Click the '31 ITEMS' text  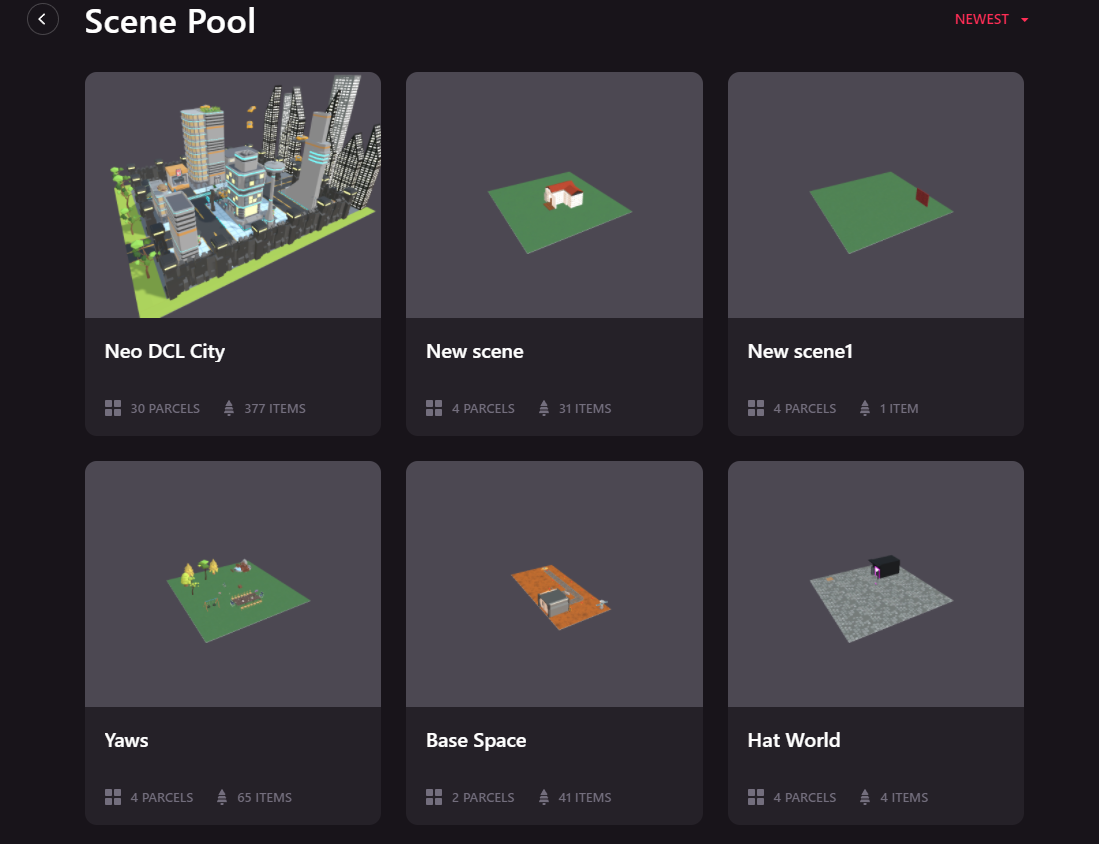click(585, 409)
